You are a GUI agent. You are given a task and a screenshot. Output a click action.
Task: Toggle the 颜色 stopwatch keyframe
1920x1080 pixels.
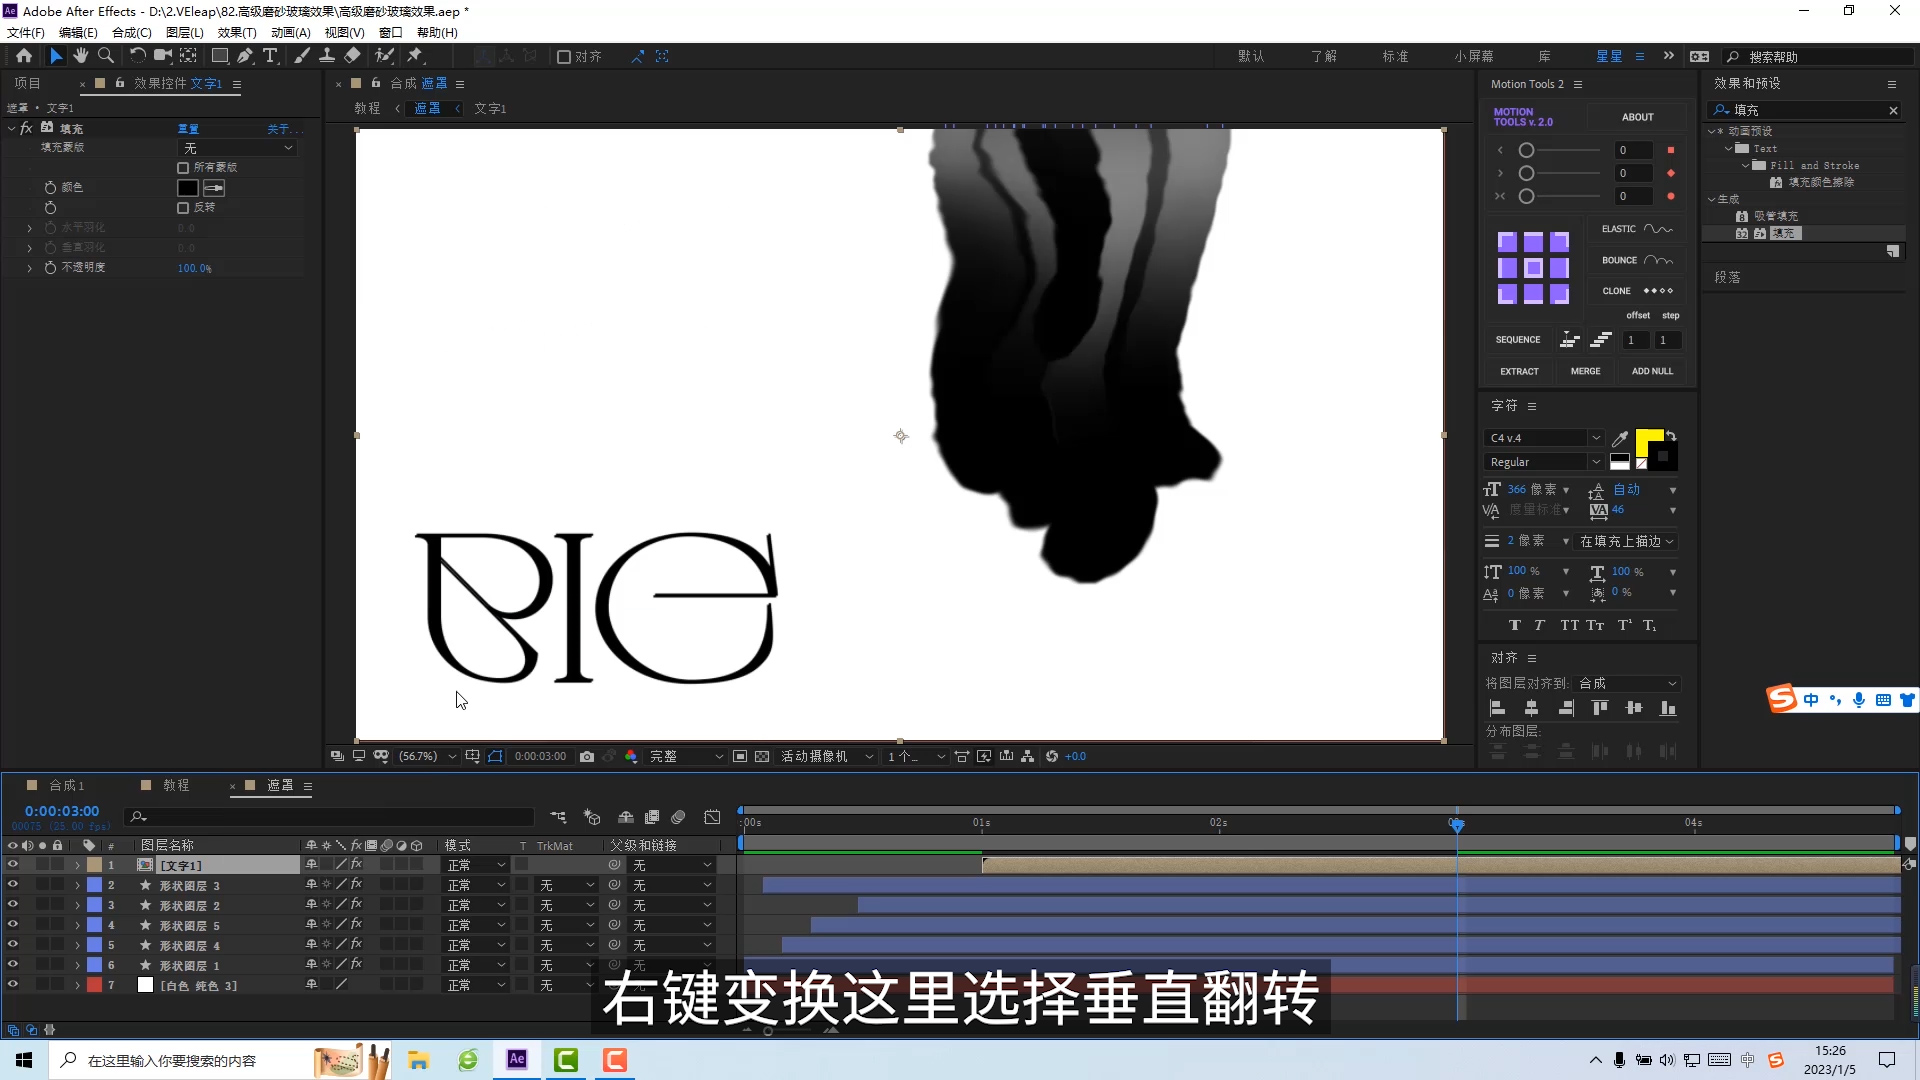point(50,187)
